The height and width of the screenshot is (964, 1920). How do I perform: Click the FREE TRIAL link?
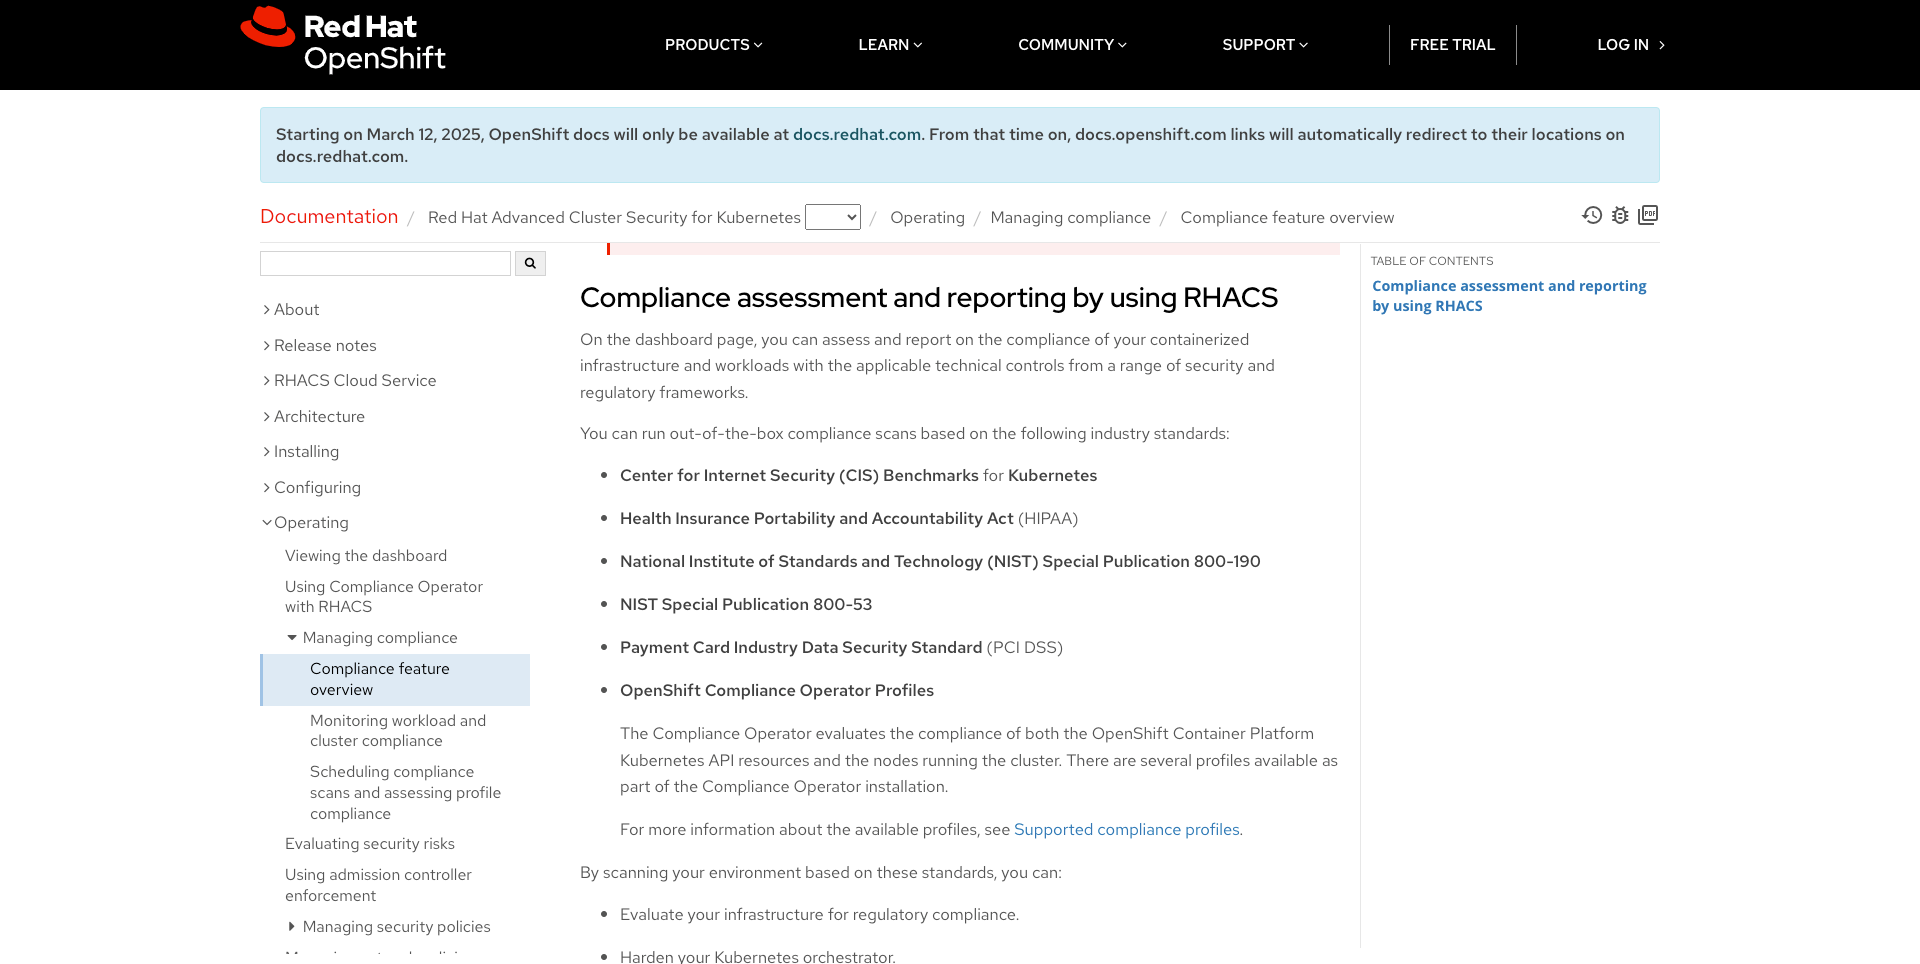(x=1452, y=45)
